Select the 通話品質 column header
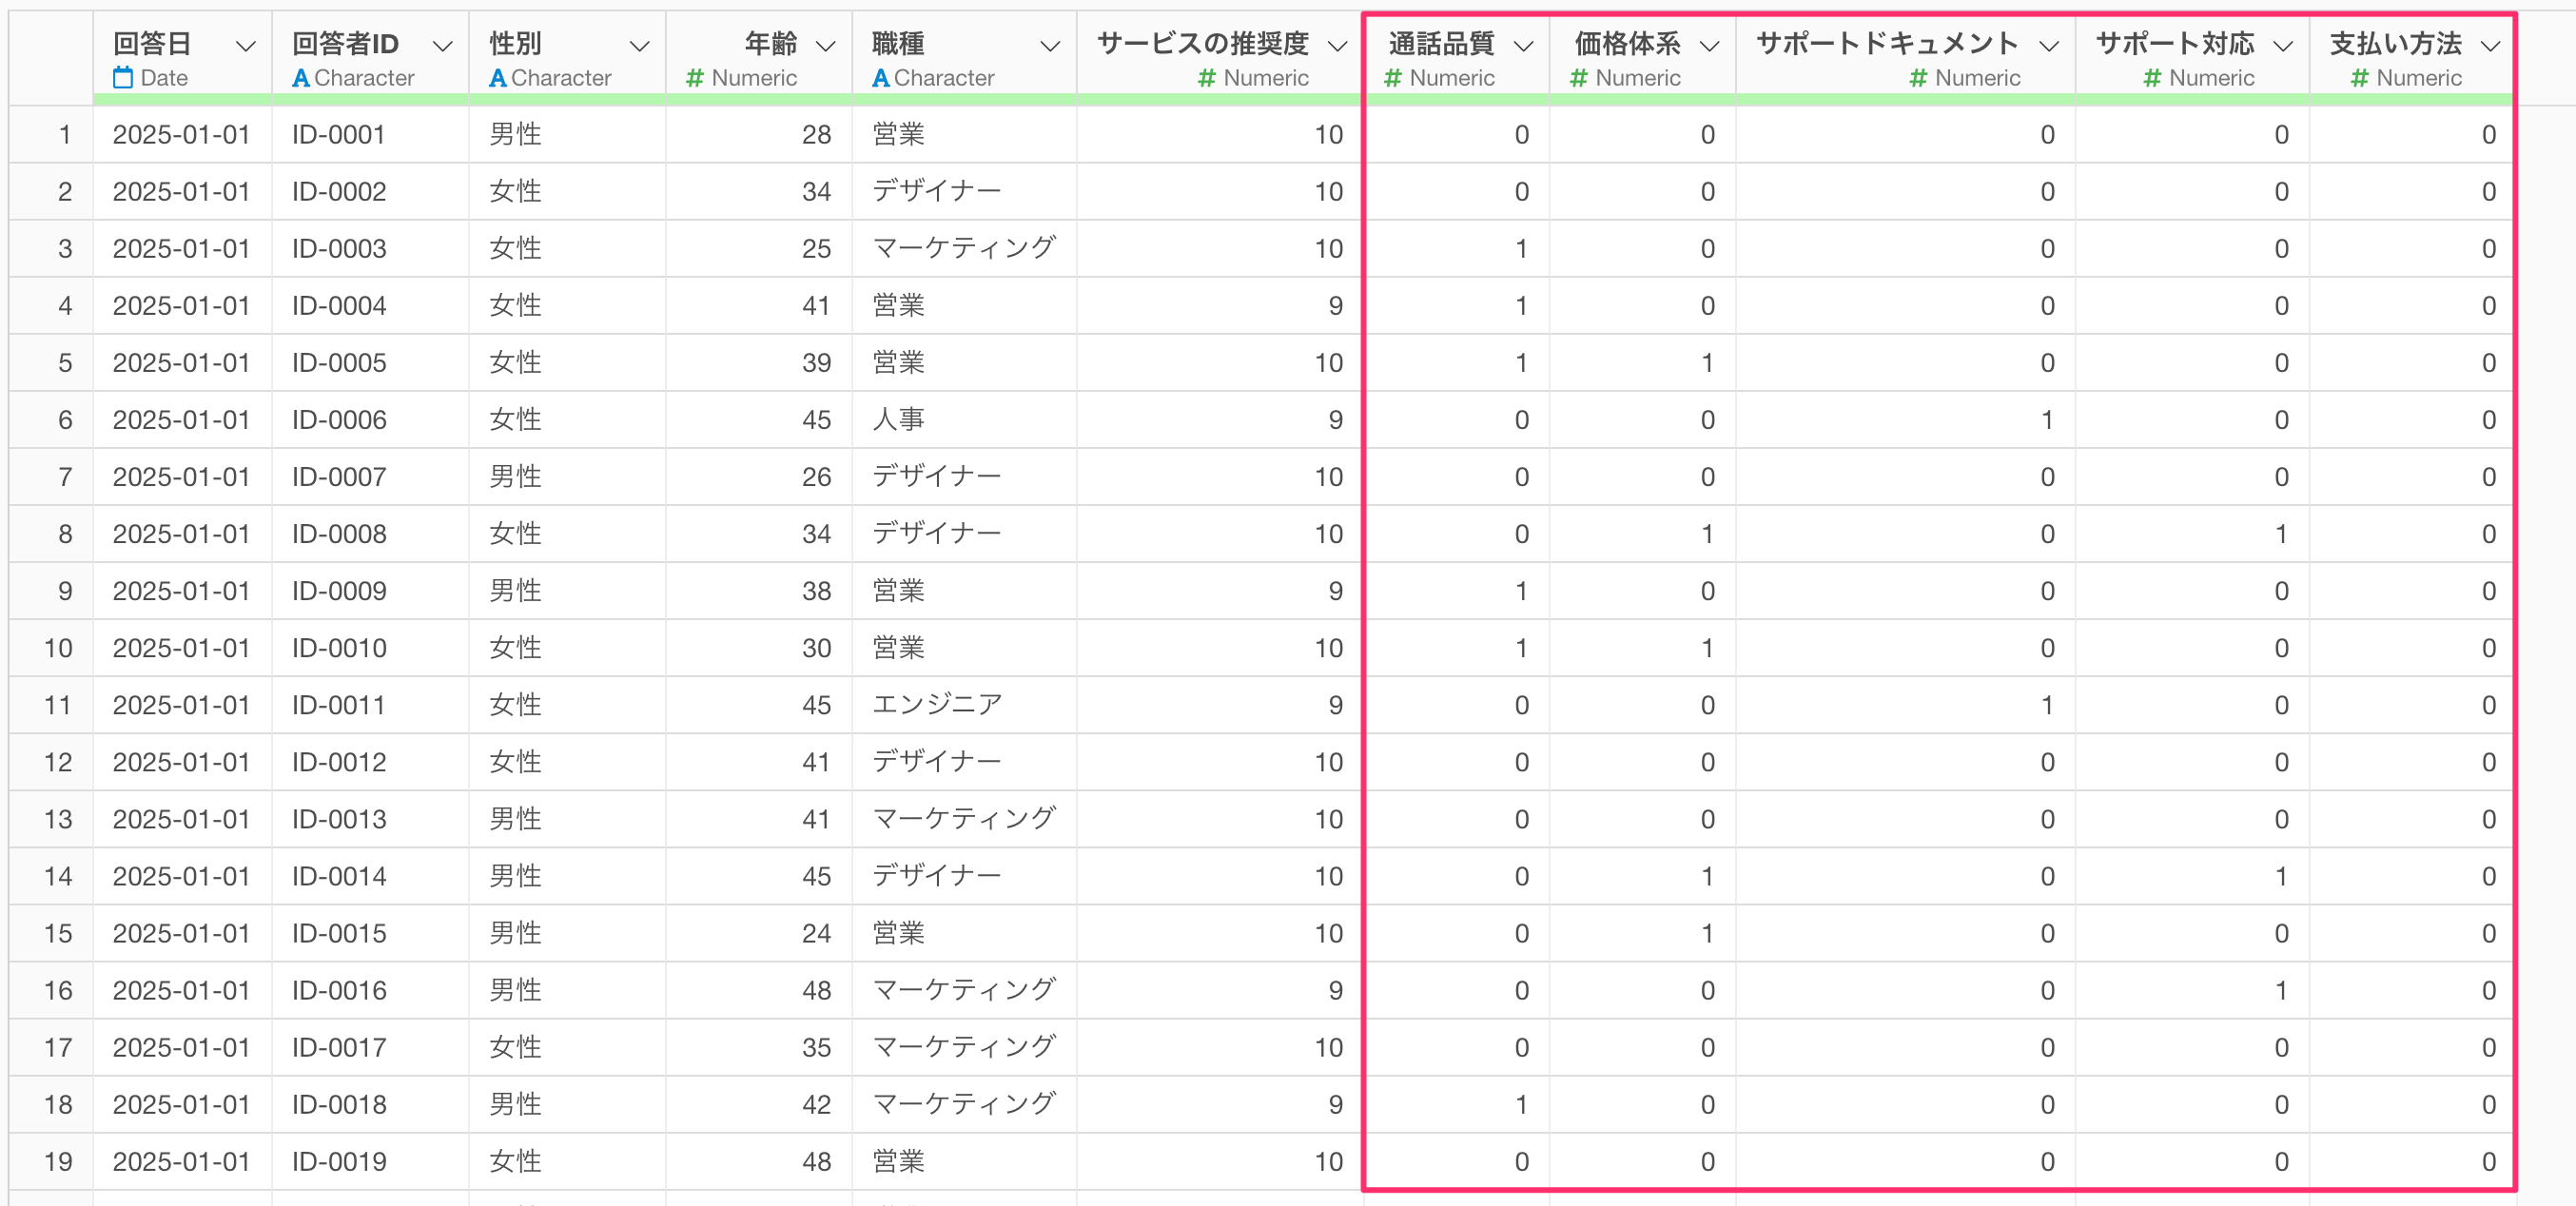 1441,44
